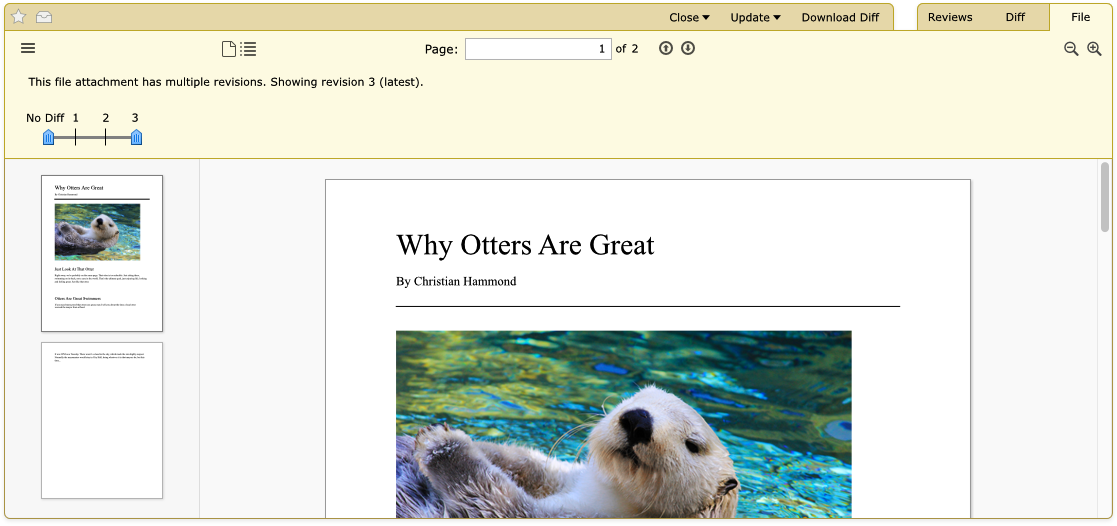Star this review request

point(19,17)
